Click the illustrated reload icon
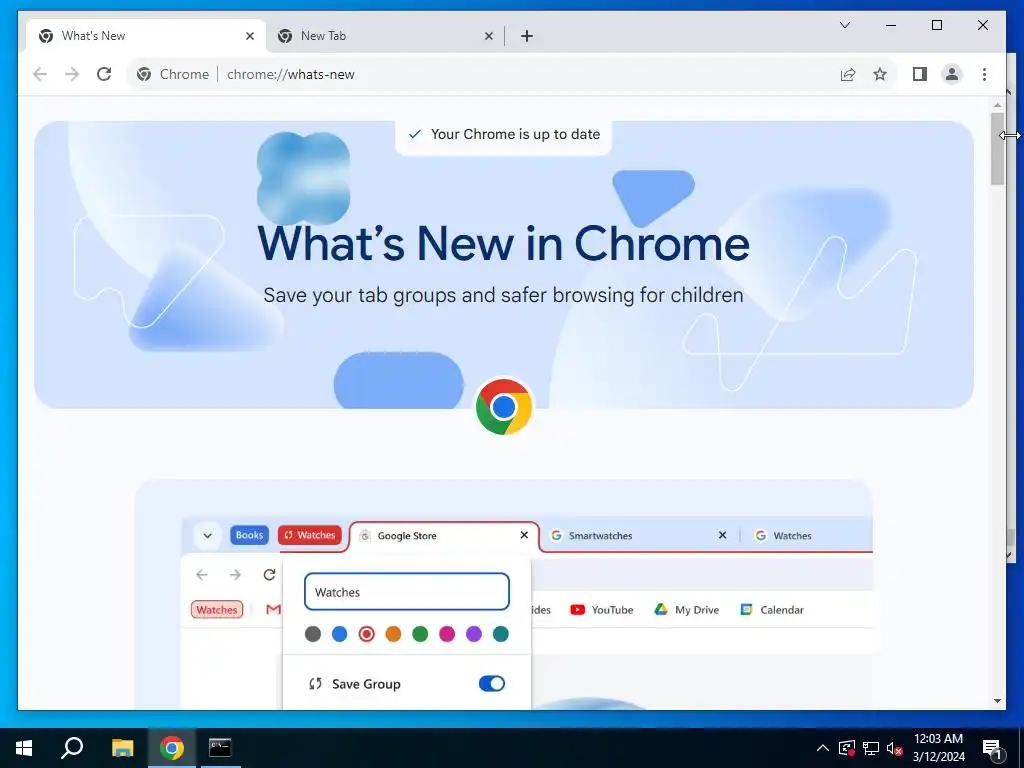The height and width of the screenshot is (768, 1024). [269, 575]
